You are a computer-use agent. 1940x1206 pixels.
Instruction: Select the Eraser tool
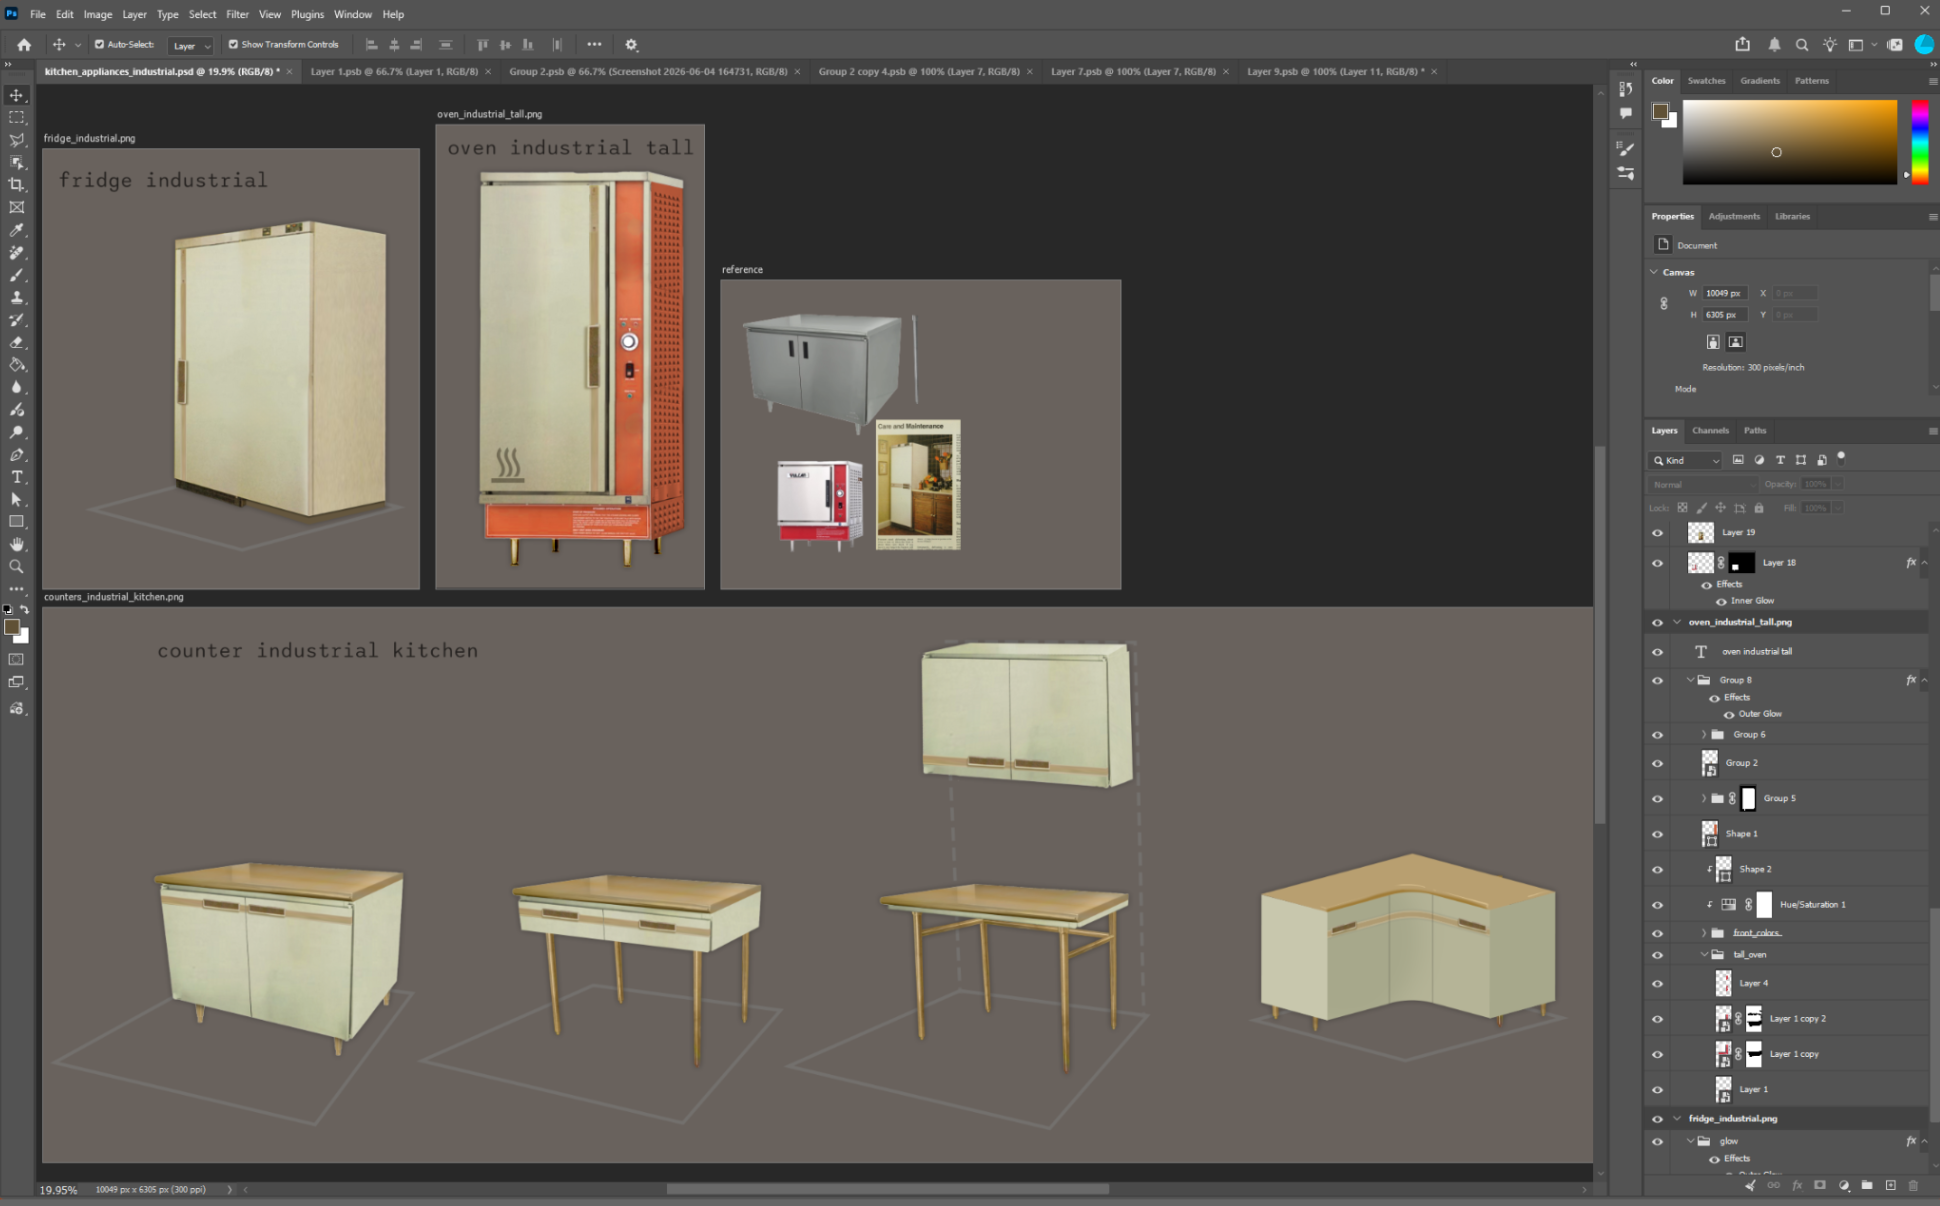coord(16,342)
